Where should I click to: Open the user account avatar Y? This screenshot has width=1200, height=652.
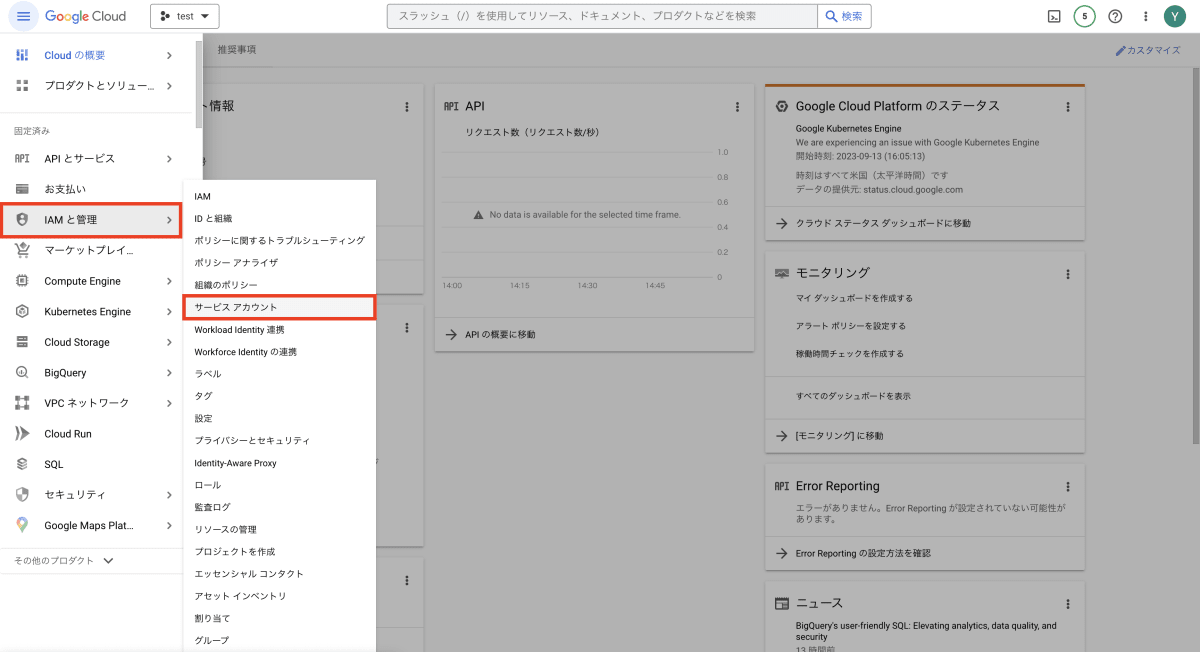pyautogui.click(x=1175, y=16)
